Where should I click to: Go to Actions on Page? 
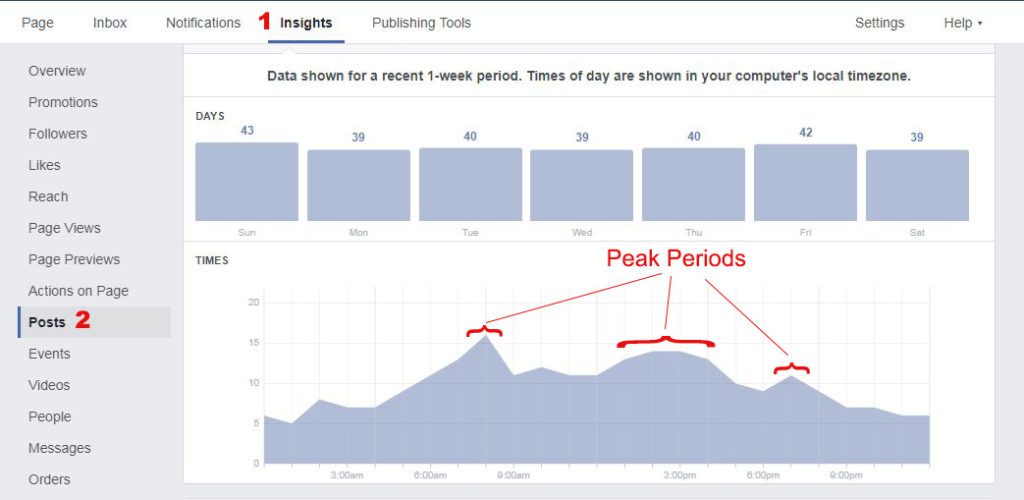point(78,290)
